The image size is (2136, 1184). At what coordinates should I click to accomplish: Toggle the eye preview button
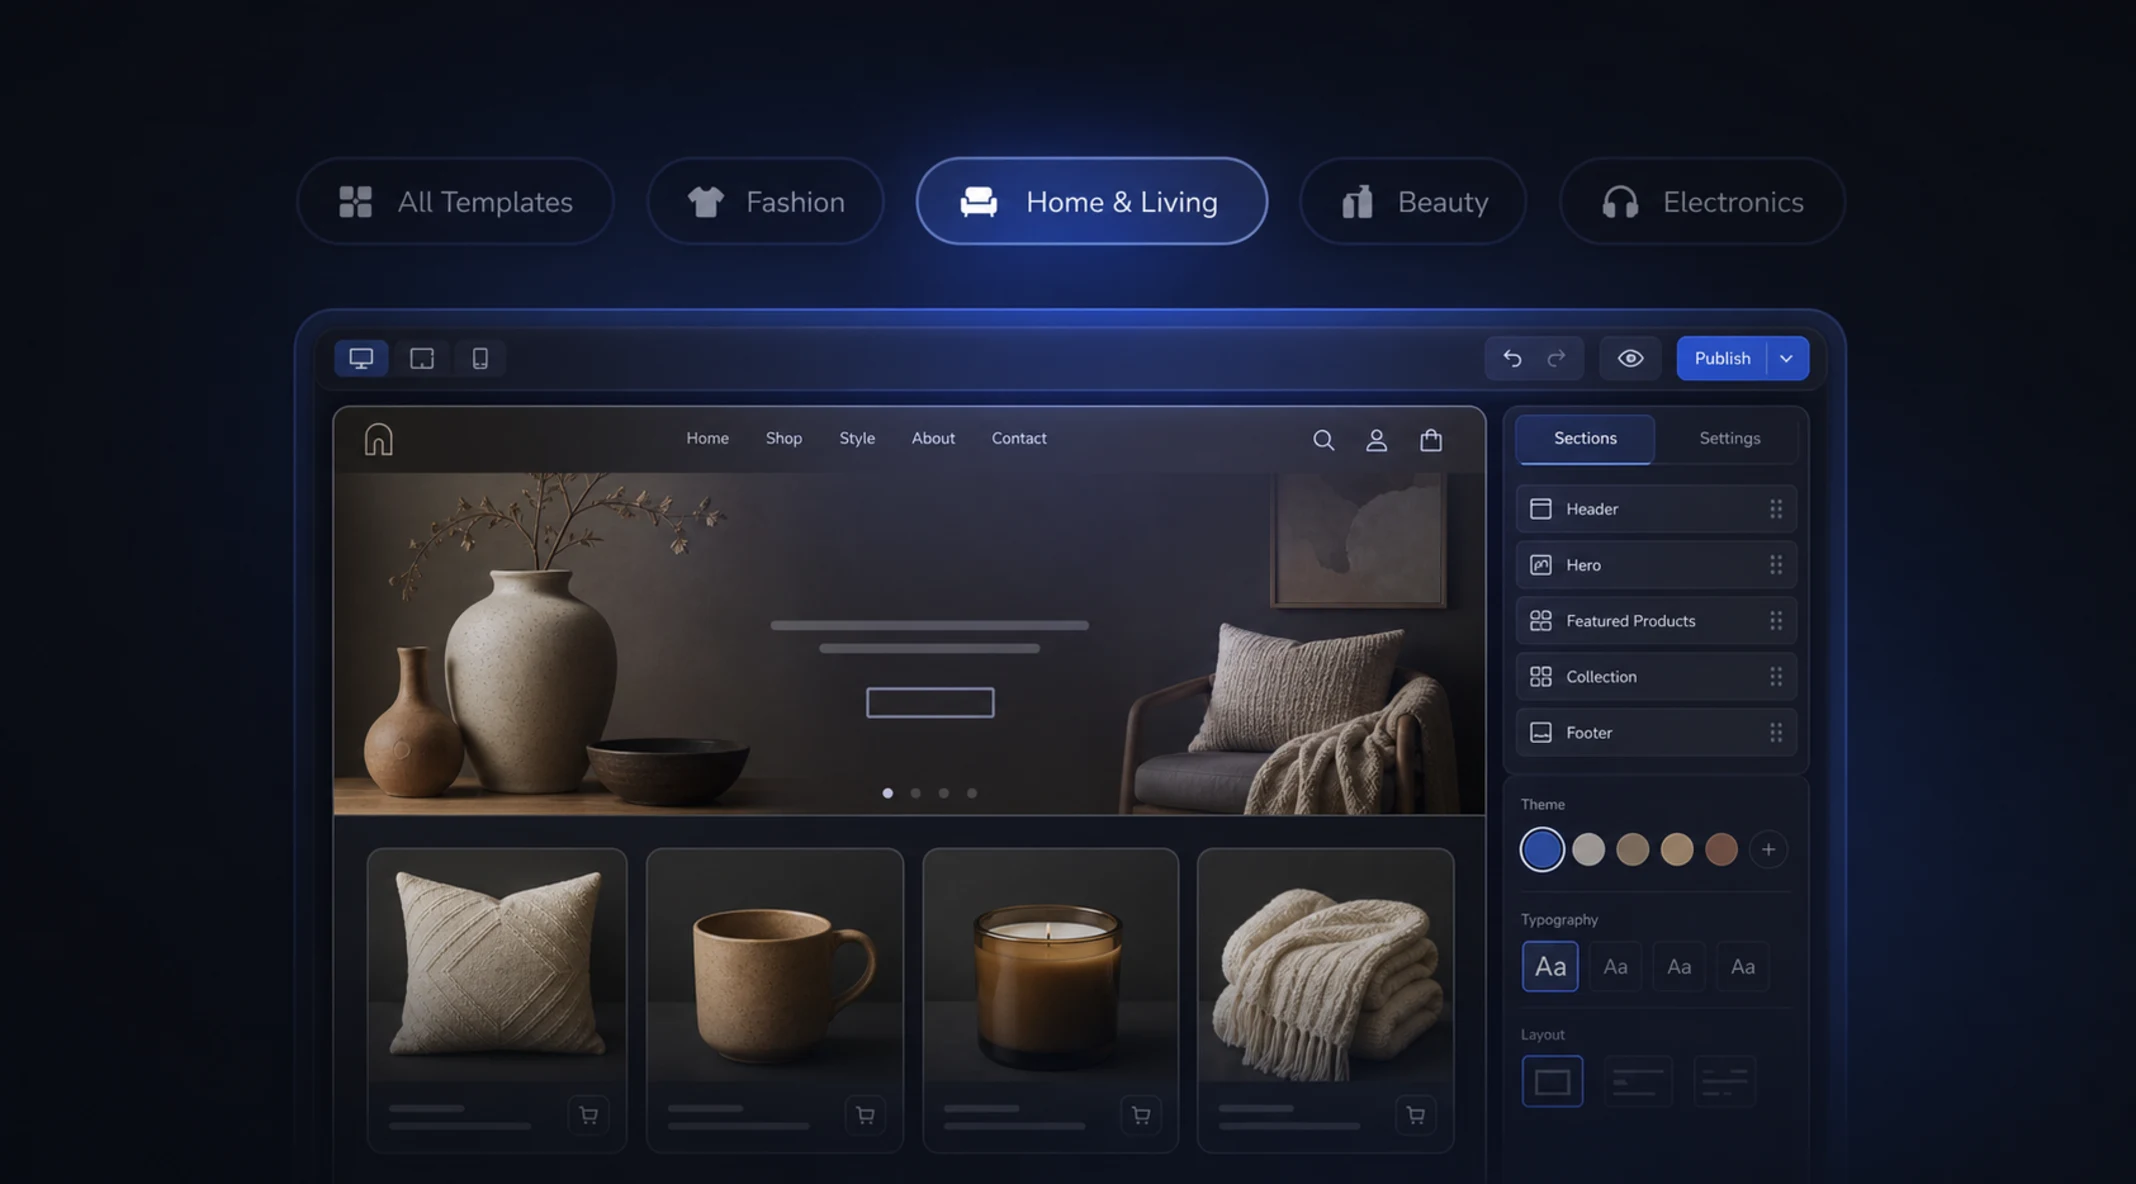pyautogui.click(x=1630, y=358)
